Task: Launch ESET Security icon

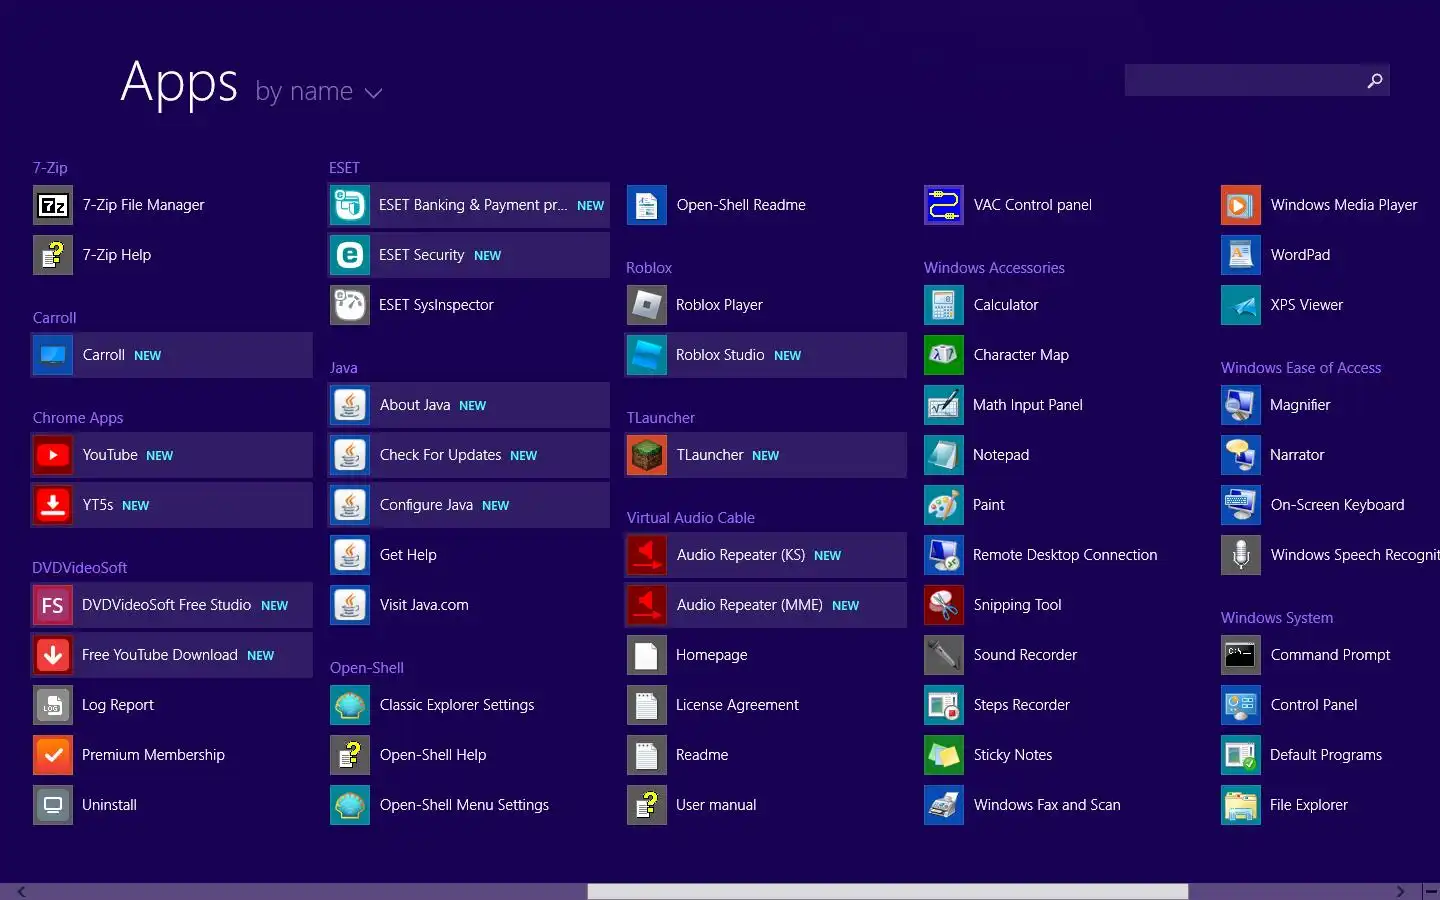Action: point(350,255)
